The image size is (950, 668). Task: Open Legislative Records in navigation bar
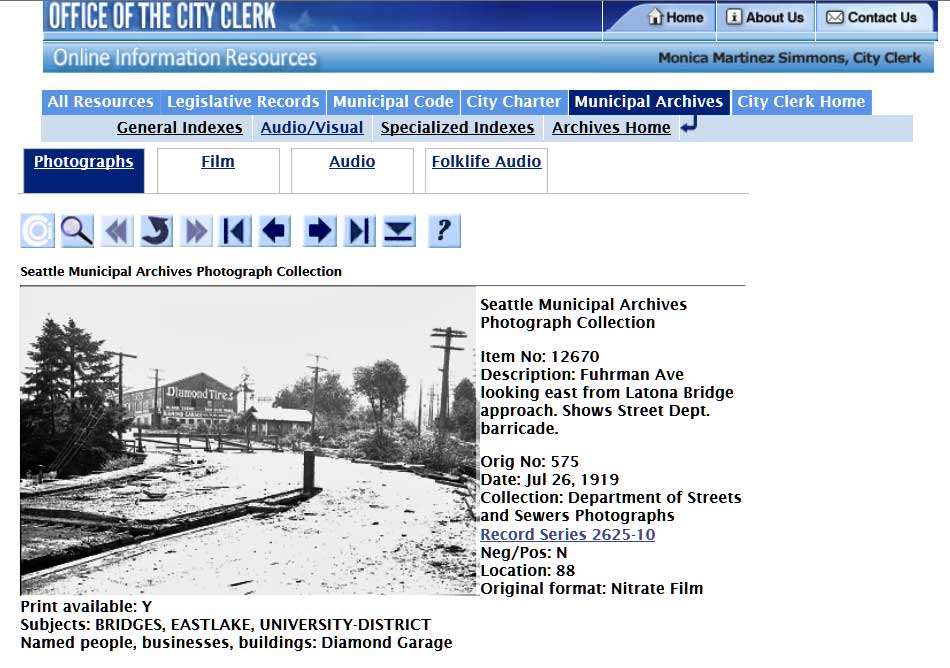[243, 102]
